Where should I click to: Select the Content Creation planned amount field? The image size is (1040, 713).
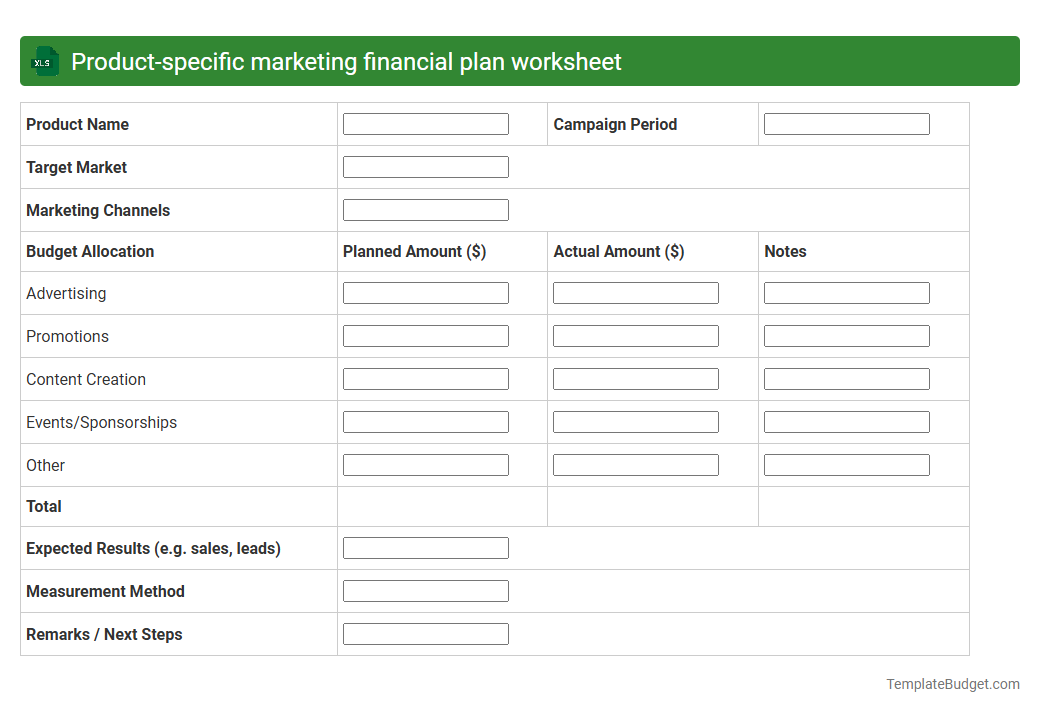pyautogui.click(x=425, y=378)
